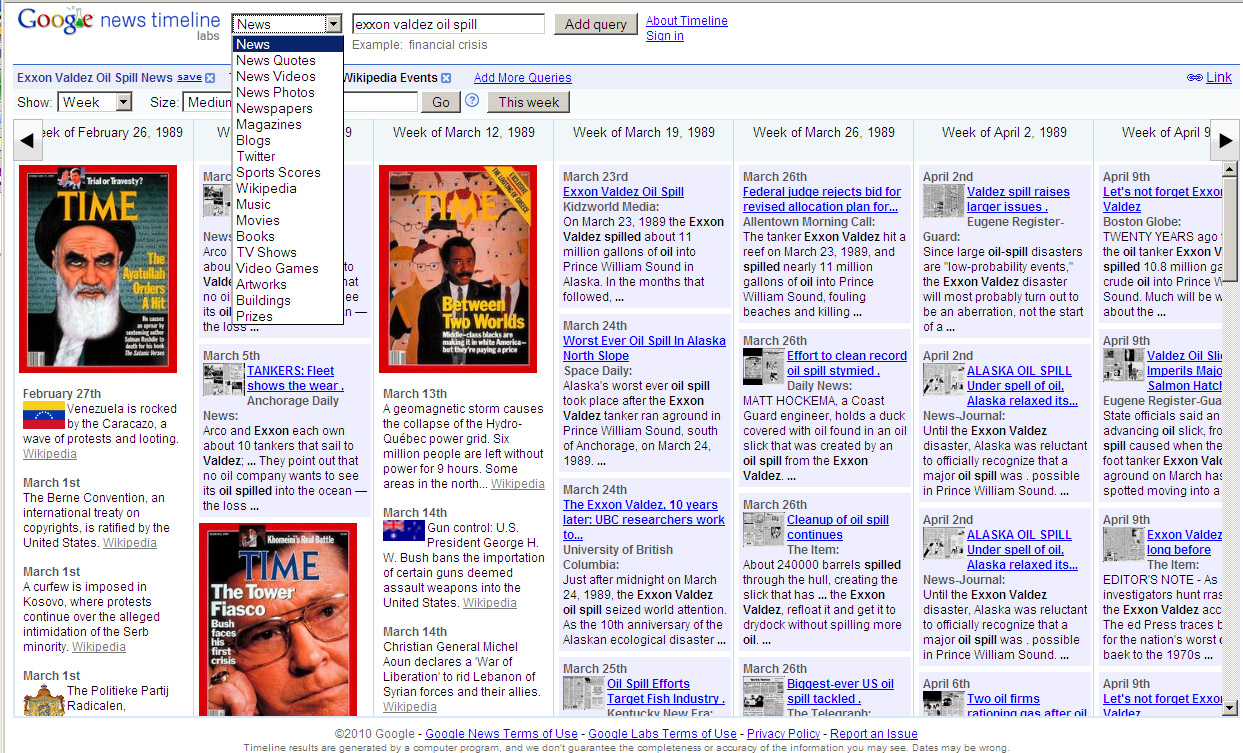The height and width of the screenshot is (753, 1243).
Task: Click the Add query button
Action: (x=596, y=24)
